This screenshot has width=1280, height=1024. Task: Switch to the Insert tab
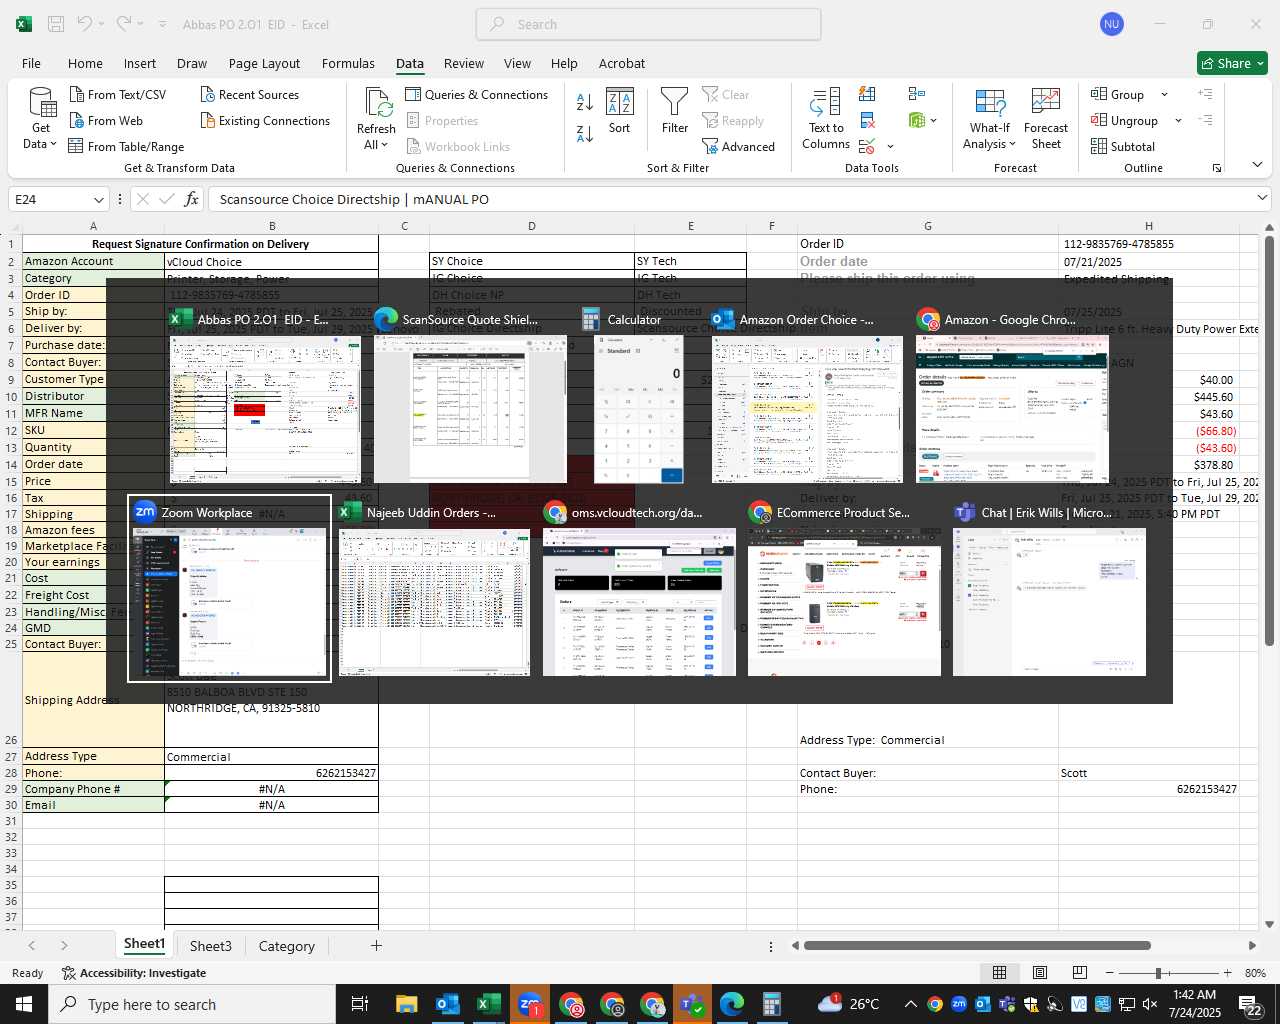point(140,63)
